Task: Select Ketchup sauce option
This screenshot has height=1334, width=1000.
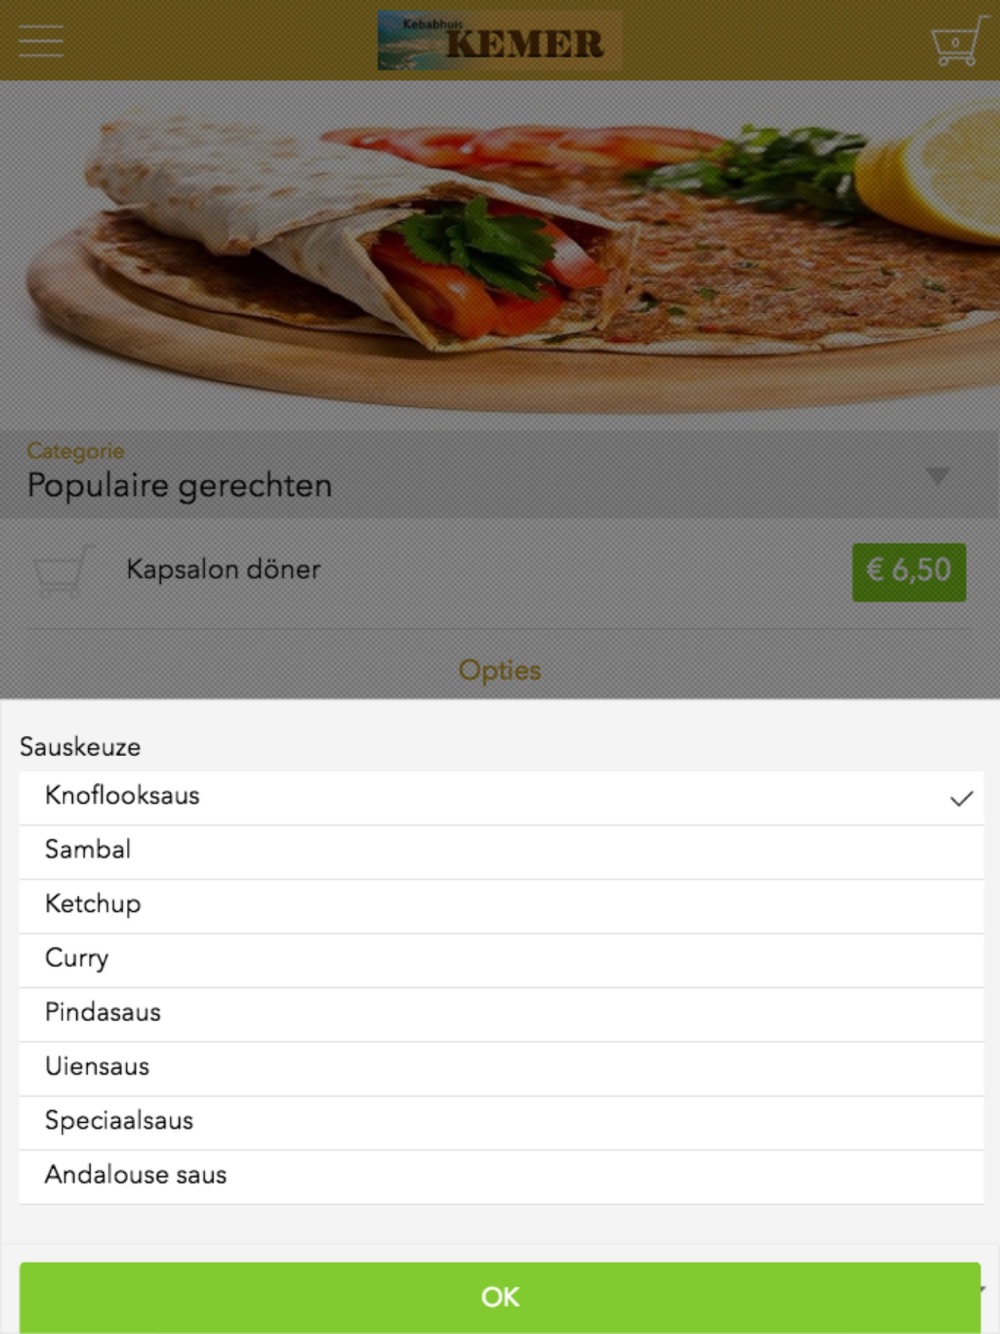Action: click(x=93, y=904)
